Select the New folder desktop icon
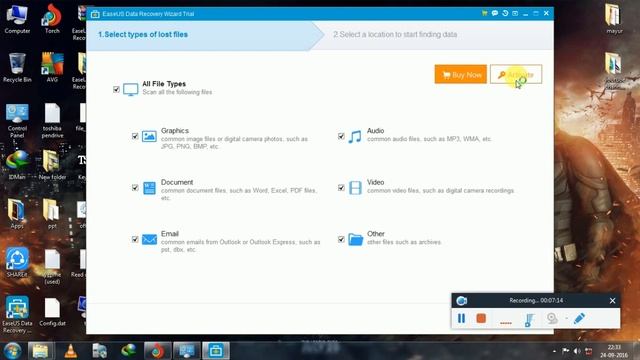Image resolution: width=640 pixels, height=360 pixels. click(52, 165)
